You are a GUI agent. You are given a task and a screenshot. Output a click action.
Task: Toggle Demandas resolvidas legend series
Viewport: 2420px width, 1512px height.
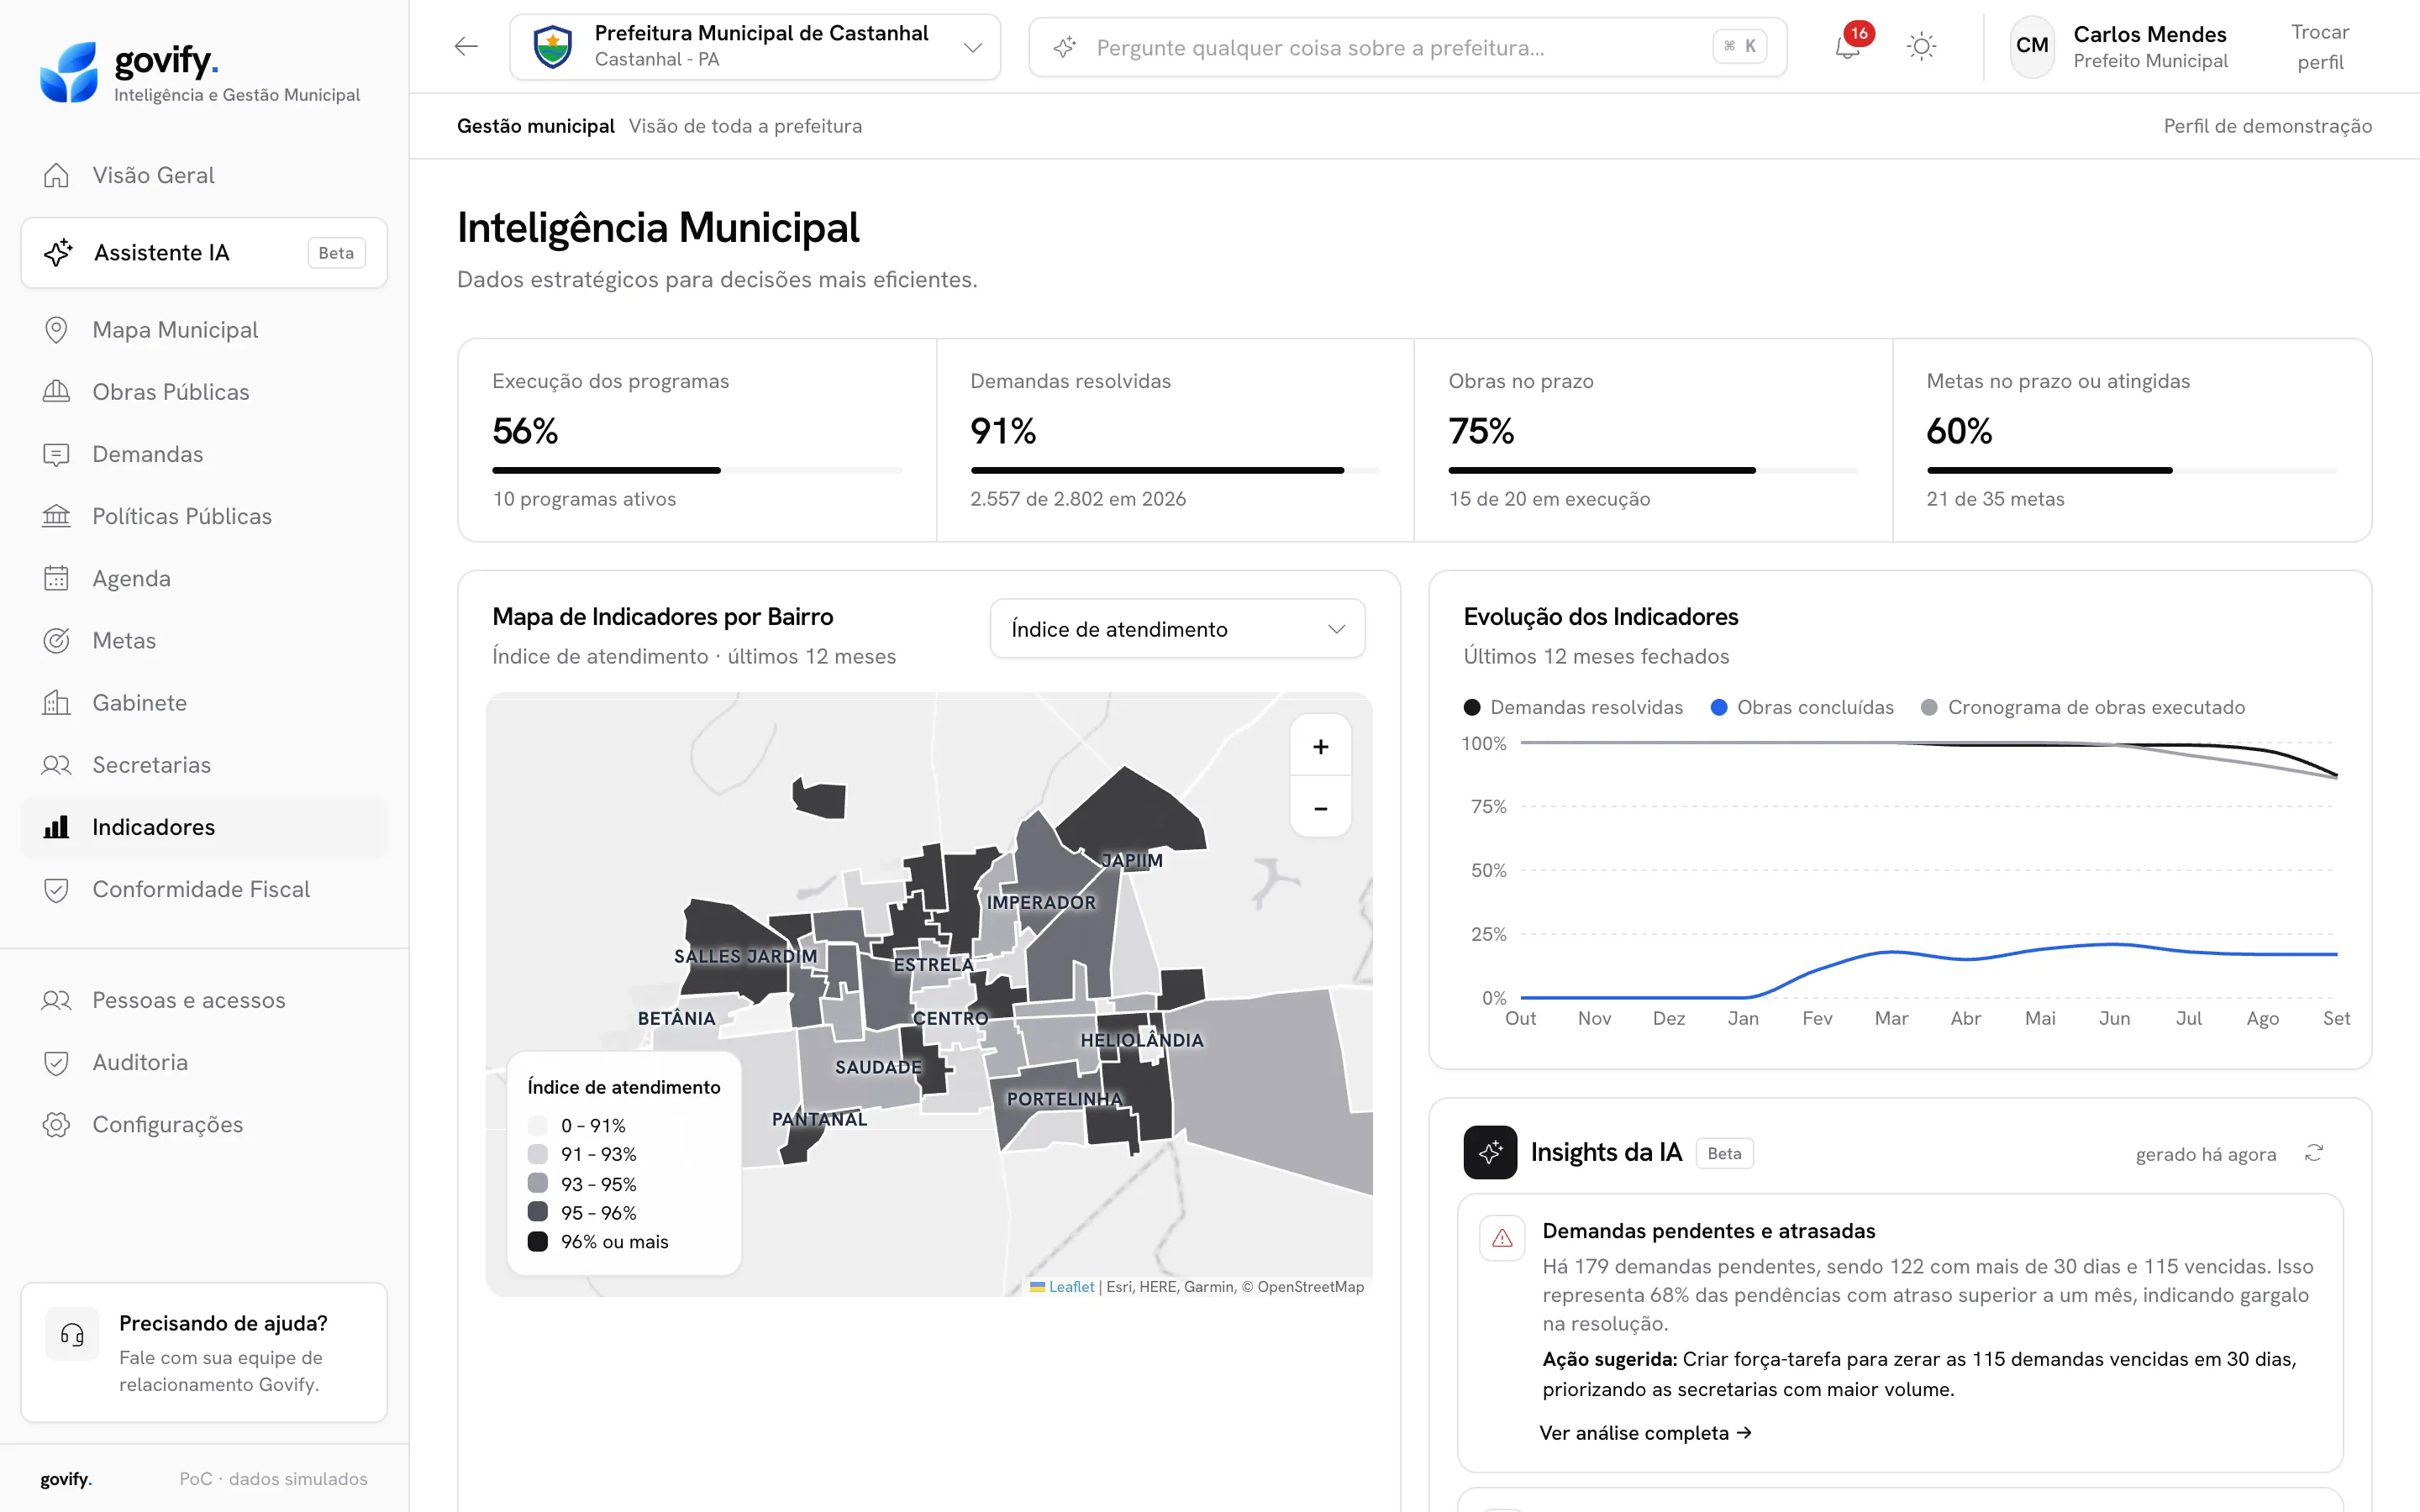1573,707
